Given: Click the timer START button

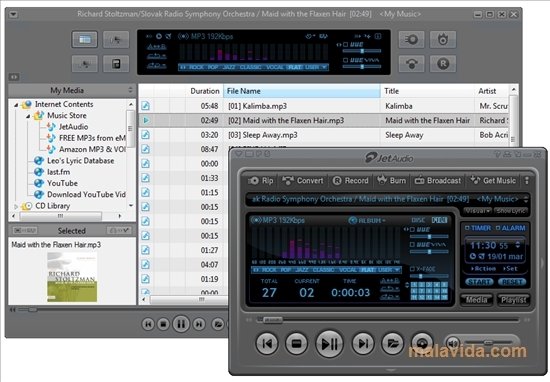Looking at the screenshot, I should (479, 282).
